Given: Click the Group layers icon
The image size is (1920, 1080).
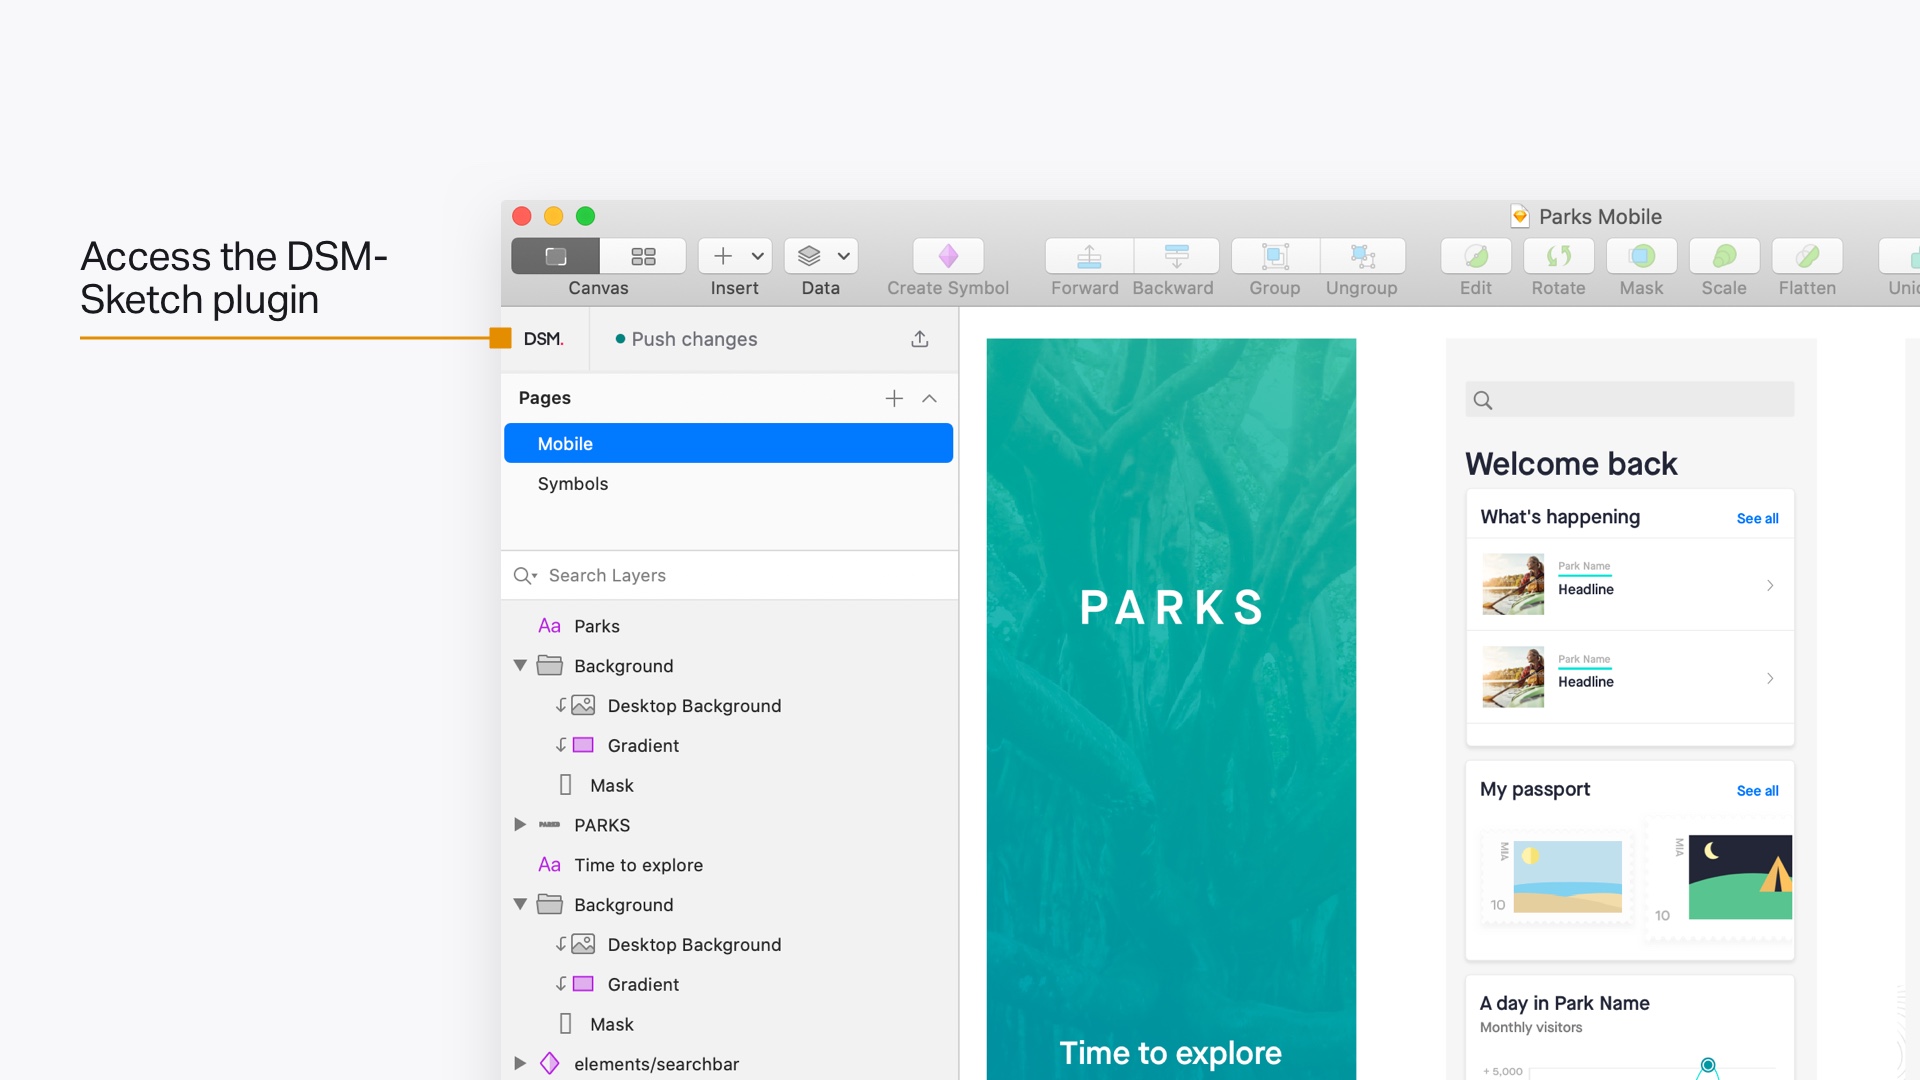Looking at the screenshot, I should (1275, 256).
